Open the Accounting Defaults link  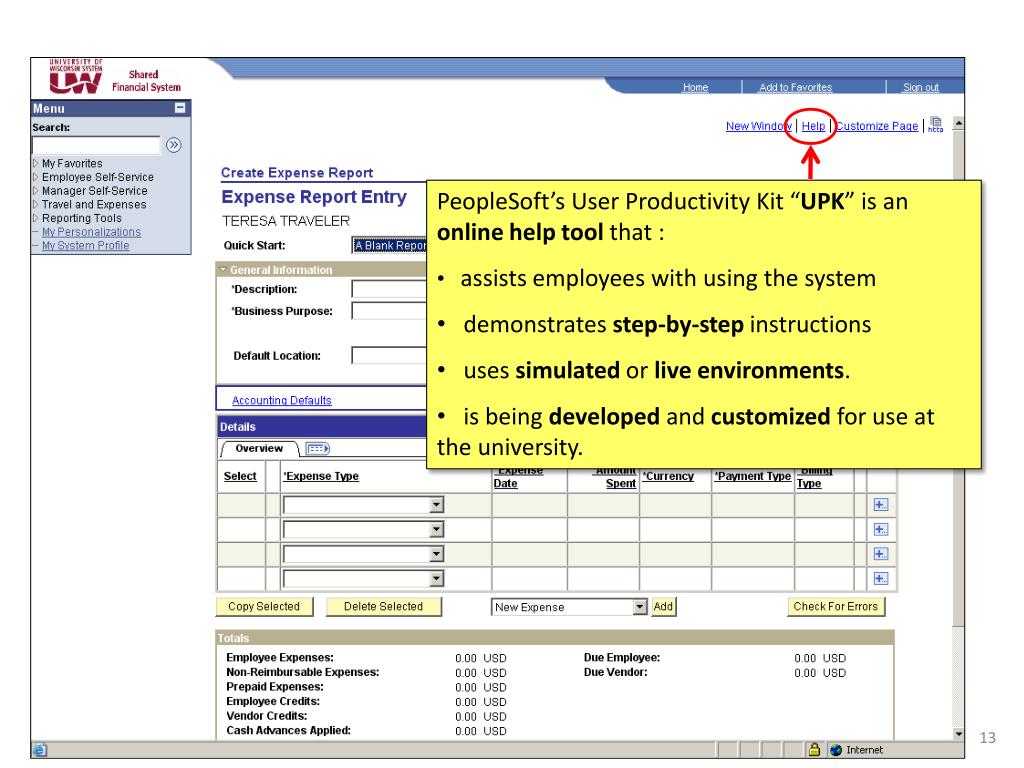click(x=281, y=400)
